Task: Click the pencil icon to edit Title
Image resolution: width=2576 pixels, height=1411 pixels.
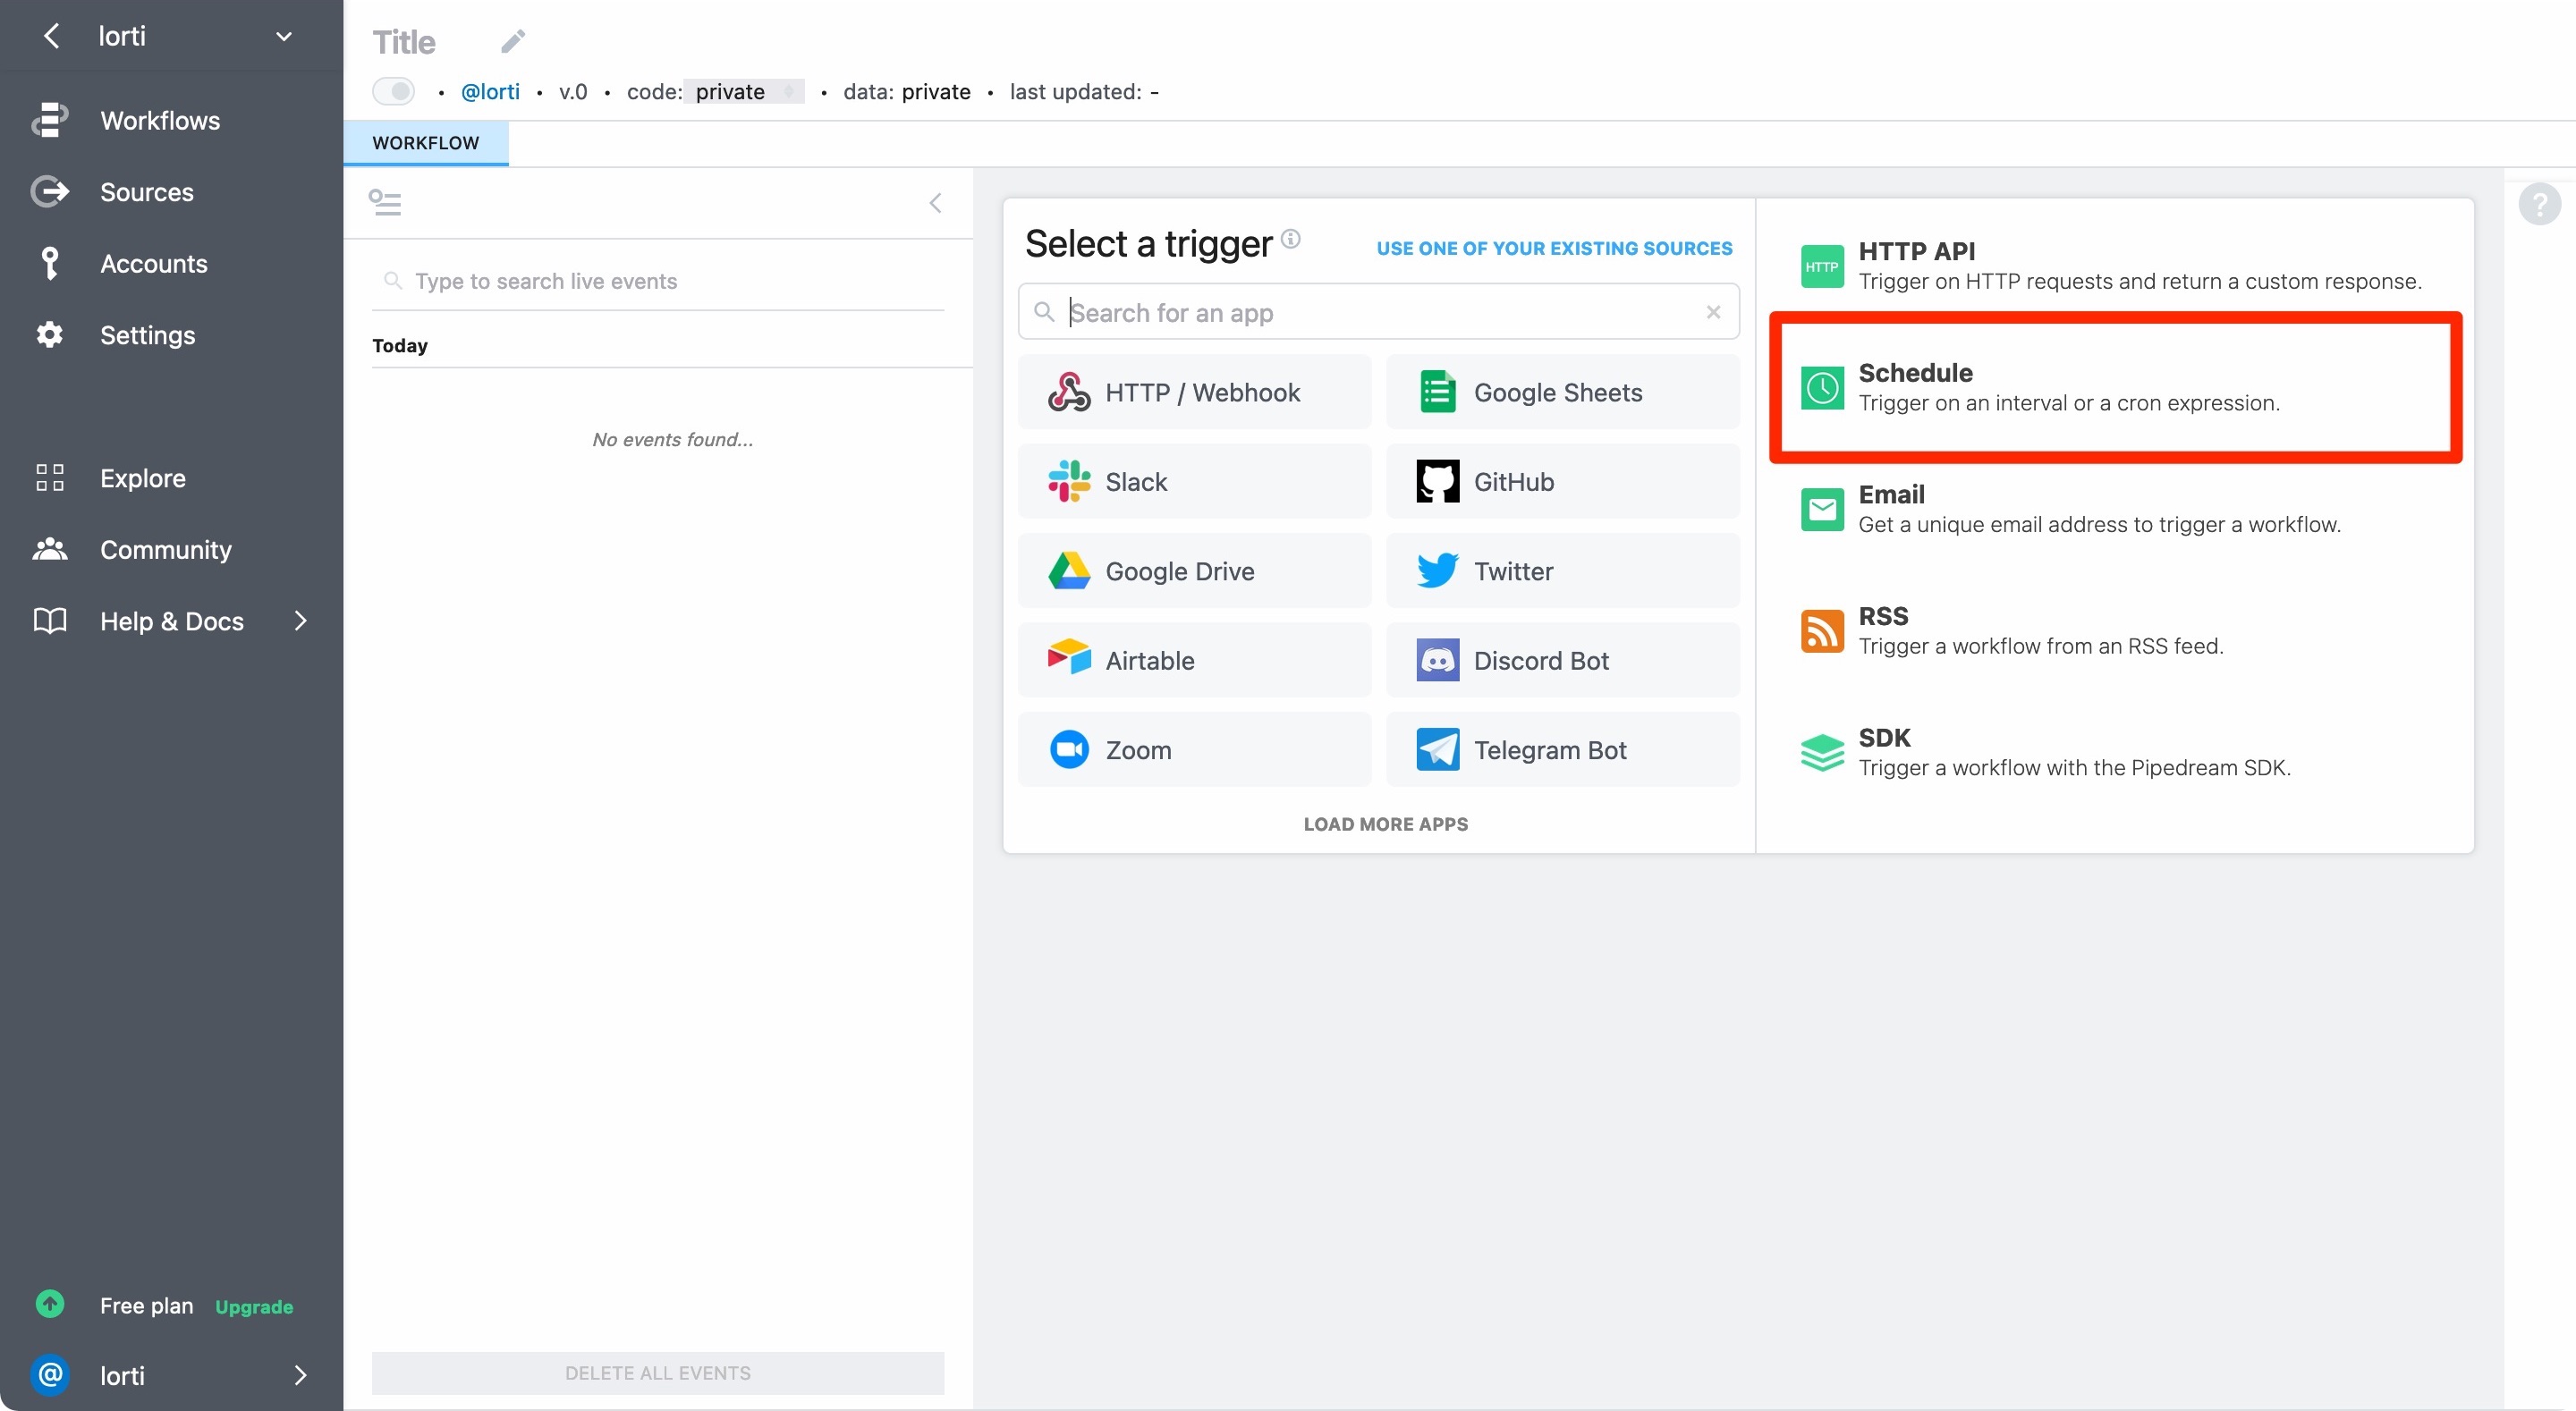Action: tap(512, 41)
